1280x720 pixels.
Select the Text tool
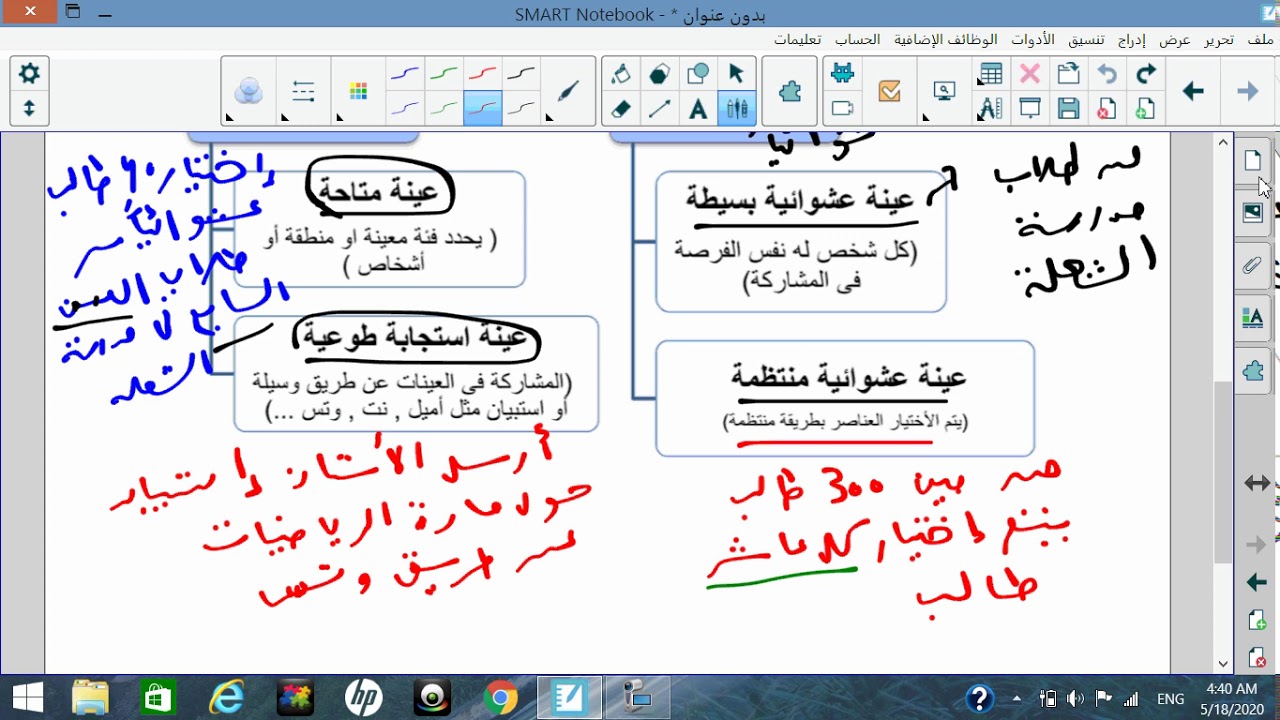click(698, 109)
